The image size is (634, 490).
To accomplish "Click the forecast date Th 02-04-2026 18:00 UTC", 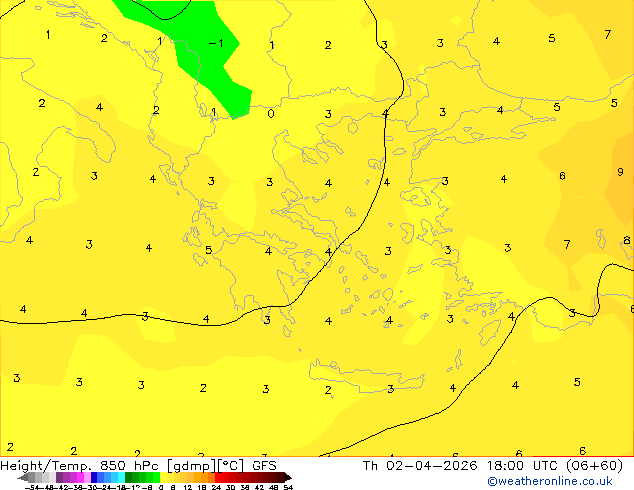I will tap(492, 466).
